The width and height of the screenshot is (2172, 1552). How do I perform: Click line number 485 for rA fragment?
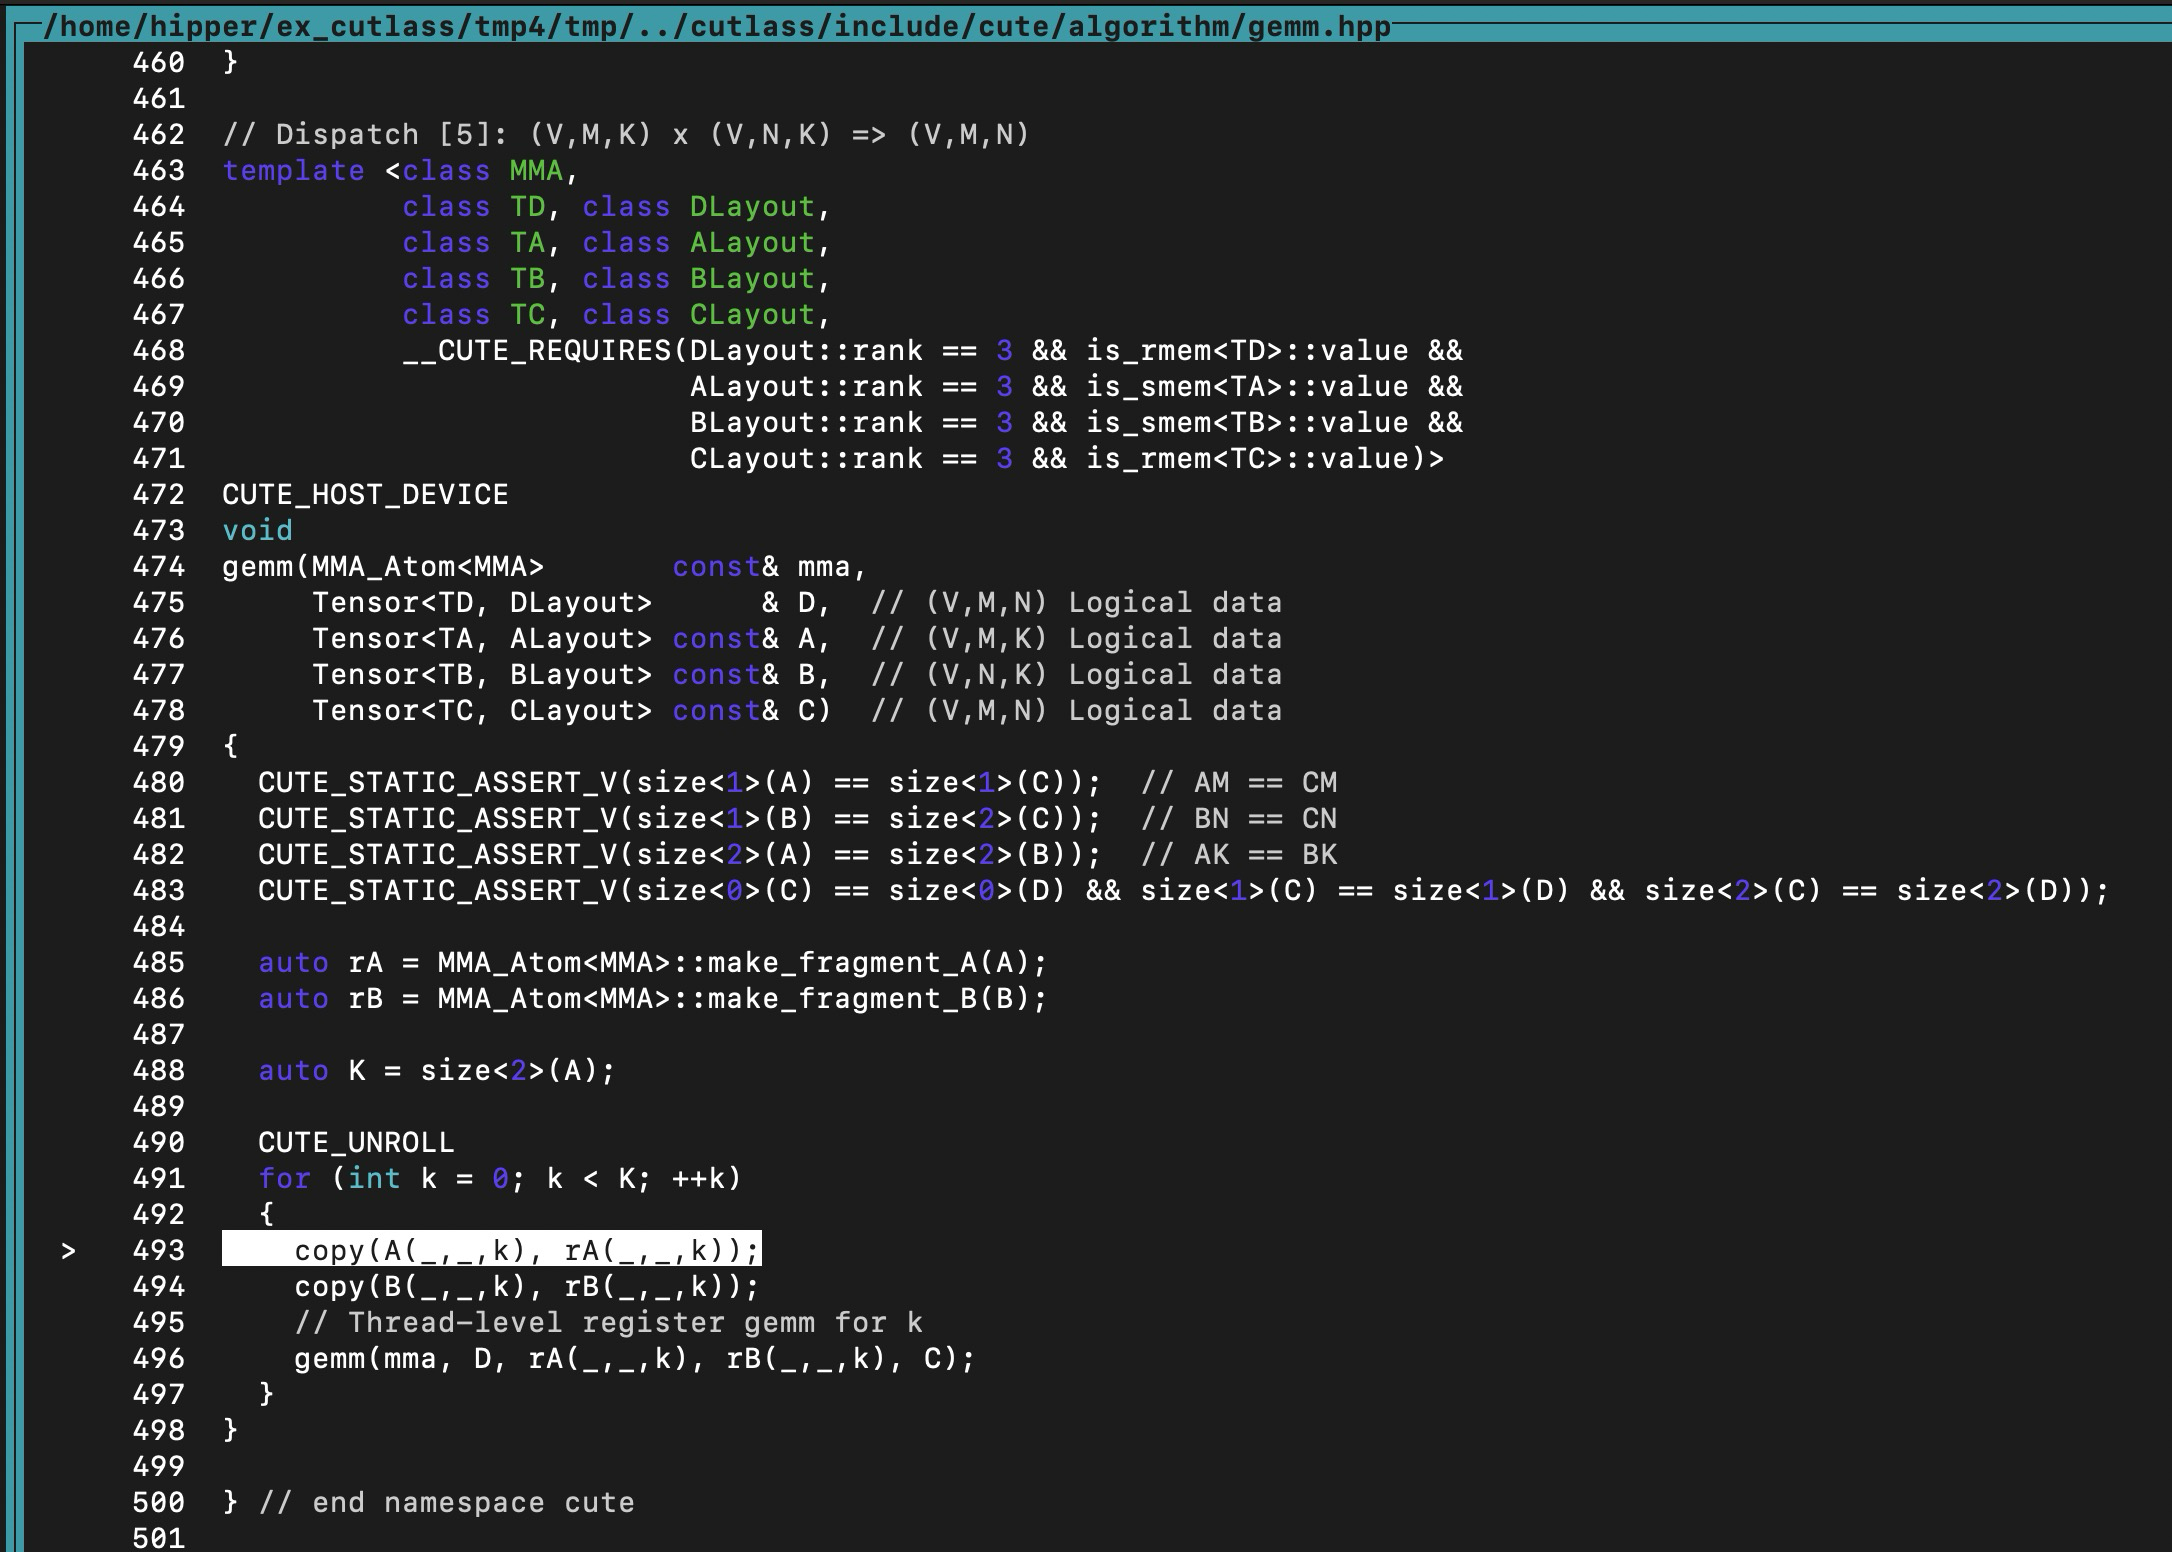click(158, 962)
